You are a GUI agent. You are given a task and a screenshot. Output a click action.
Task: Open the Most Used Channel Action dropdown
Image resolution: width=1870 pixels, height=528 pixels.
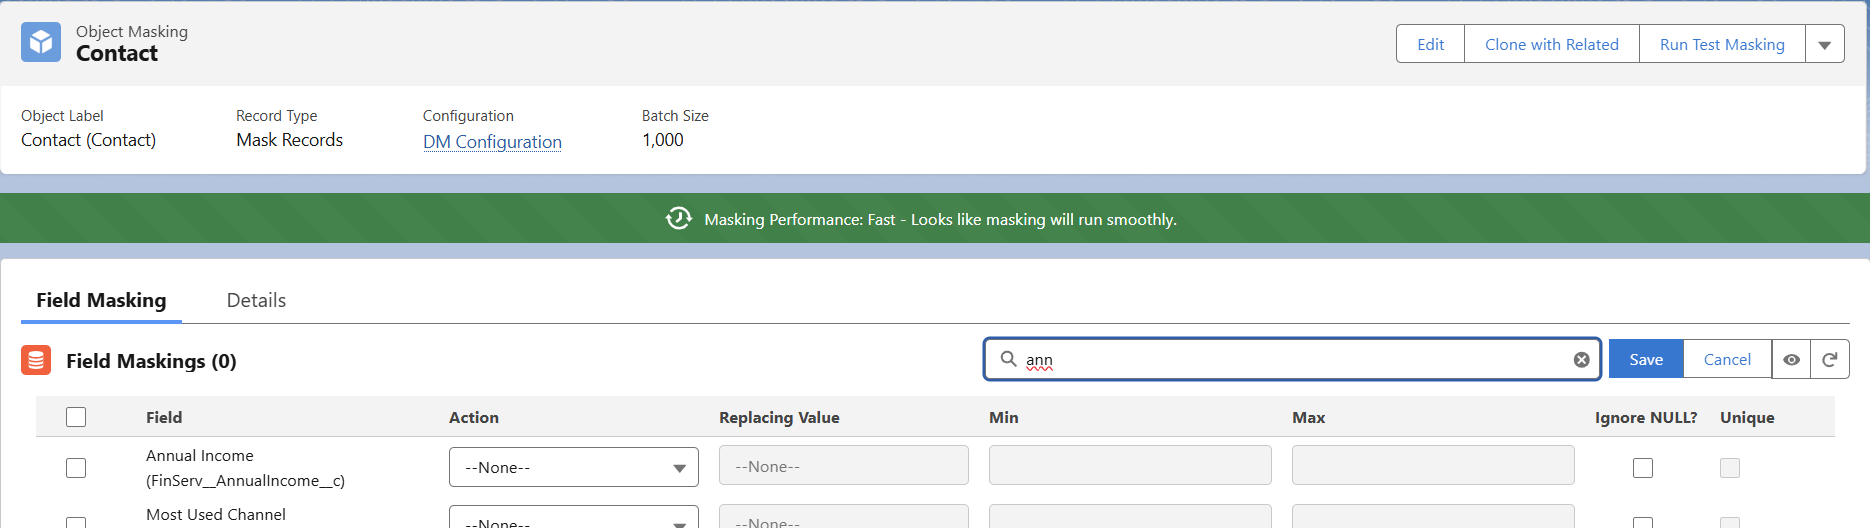573,519
